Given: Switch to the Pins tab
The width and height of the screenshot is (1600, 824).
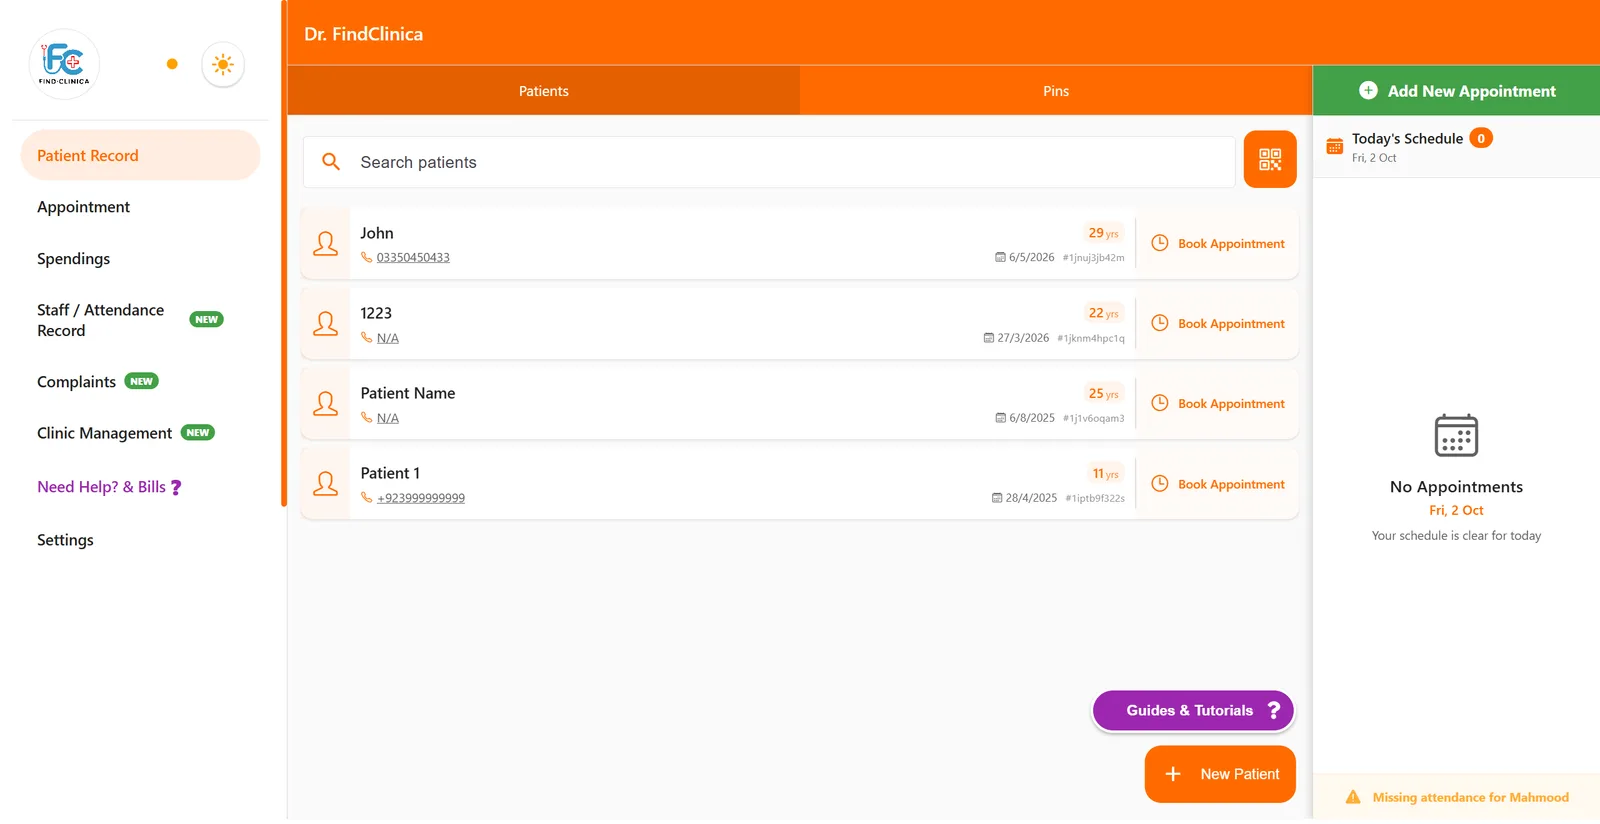Looking at the screenshot, I should tap(1056, 91).
